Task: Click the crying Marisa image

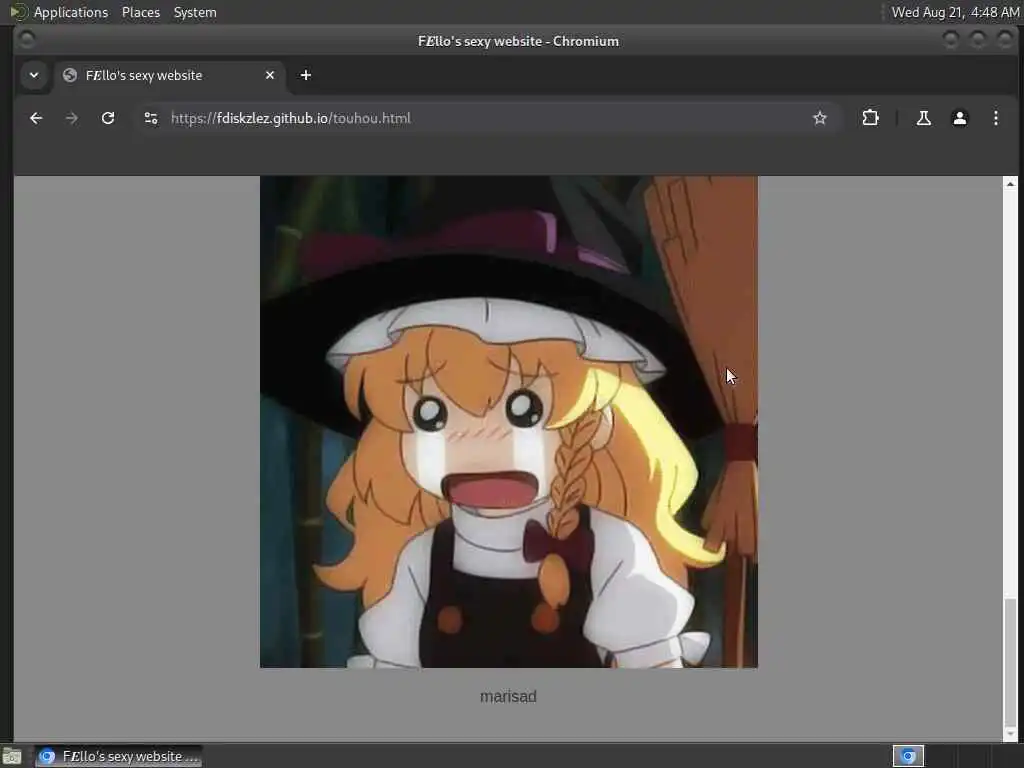Action: pyautogui.click(x=509, y=422)
